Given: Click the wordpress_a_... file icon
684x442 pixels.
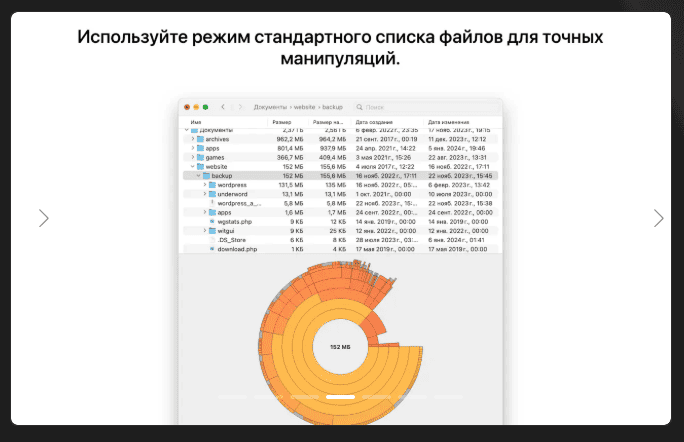Looking at the screenshot, I should (212, 203).
